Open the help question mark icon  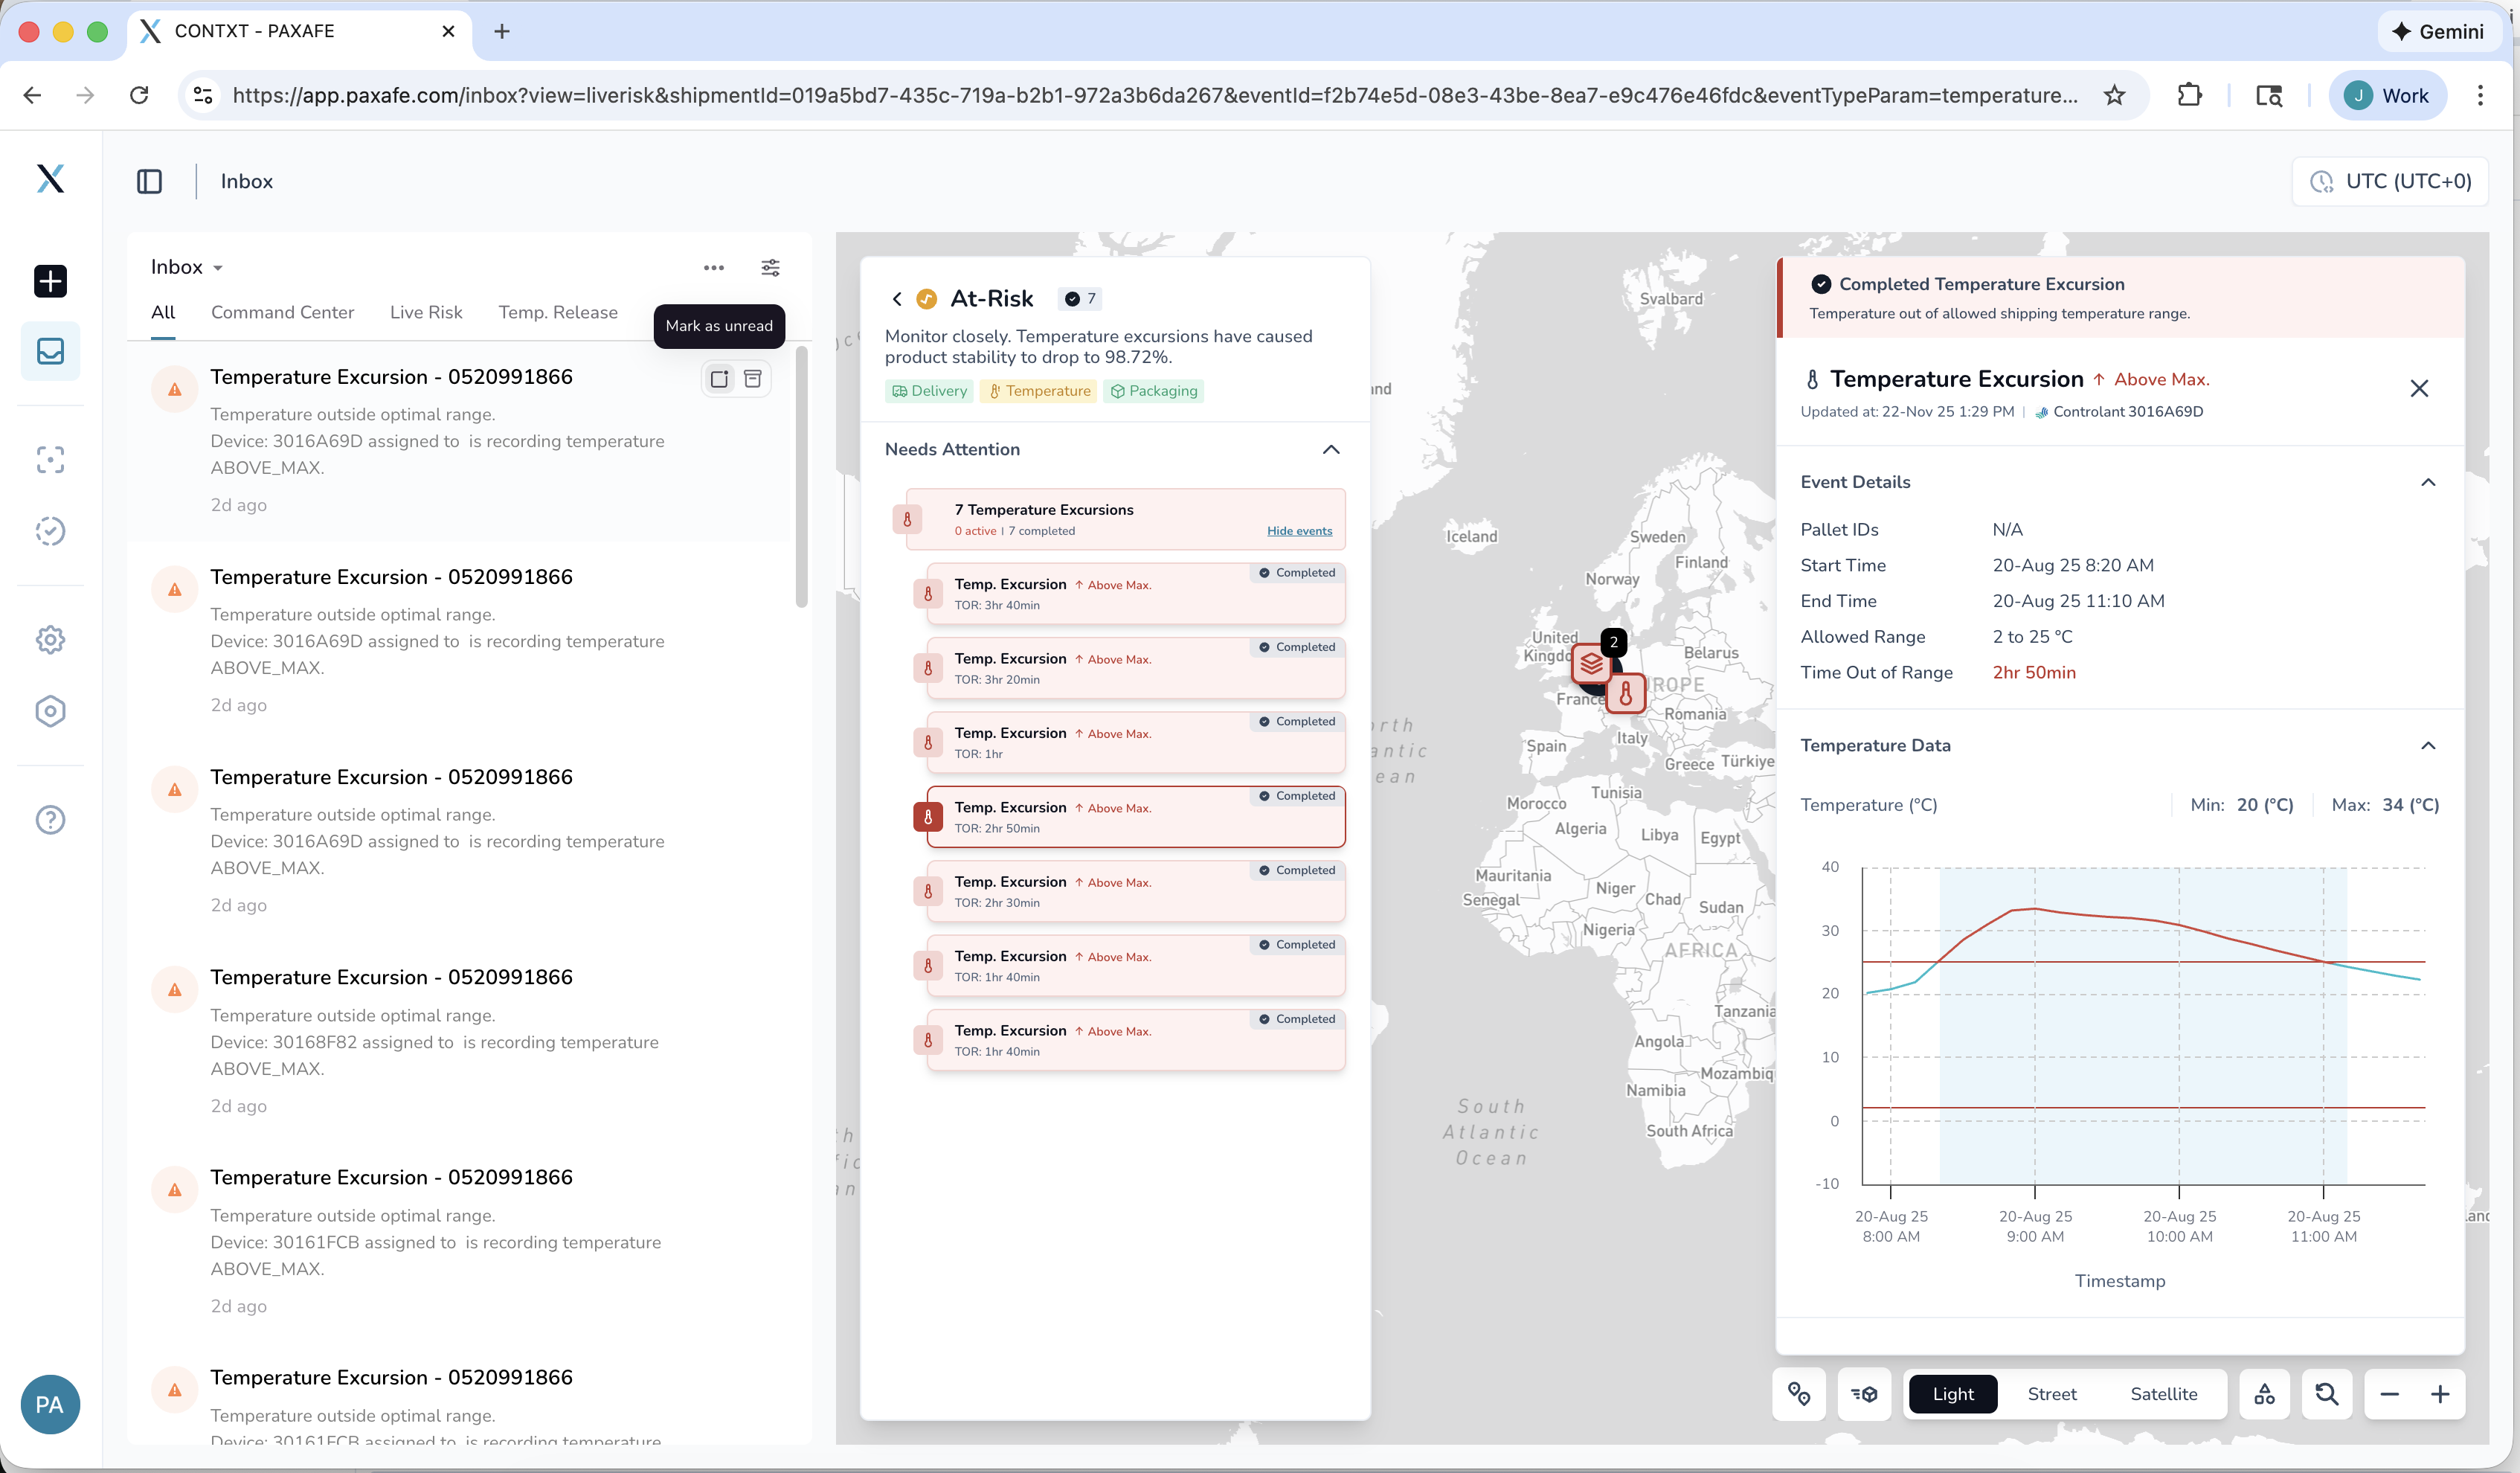click(50, 820)
